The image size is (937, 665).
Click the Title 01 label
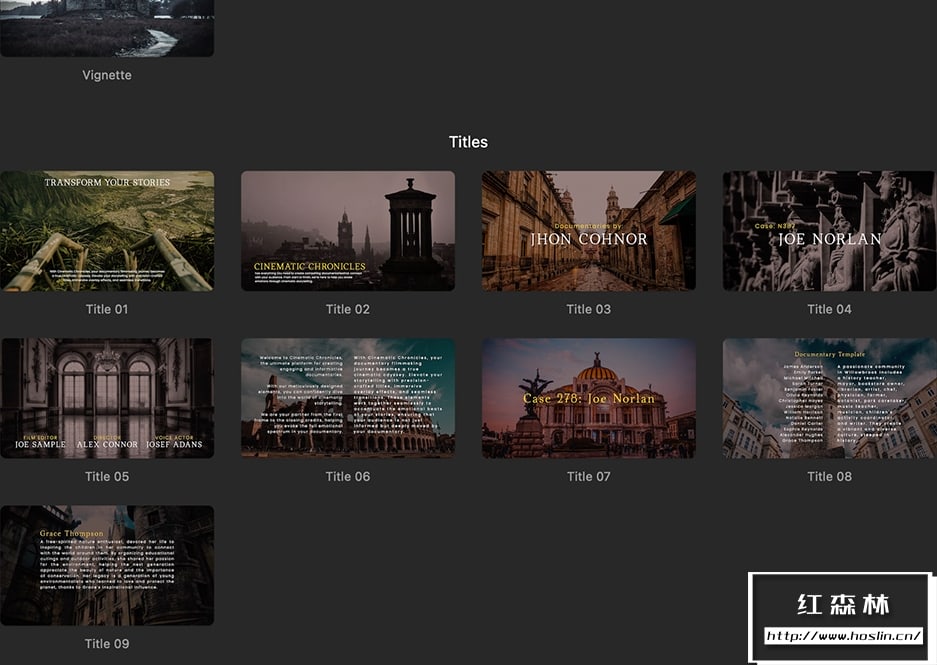coord(107,309)
